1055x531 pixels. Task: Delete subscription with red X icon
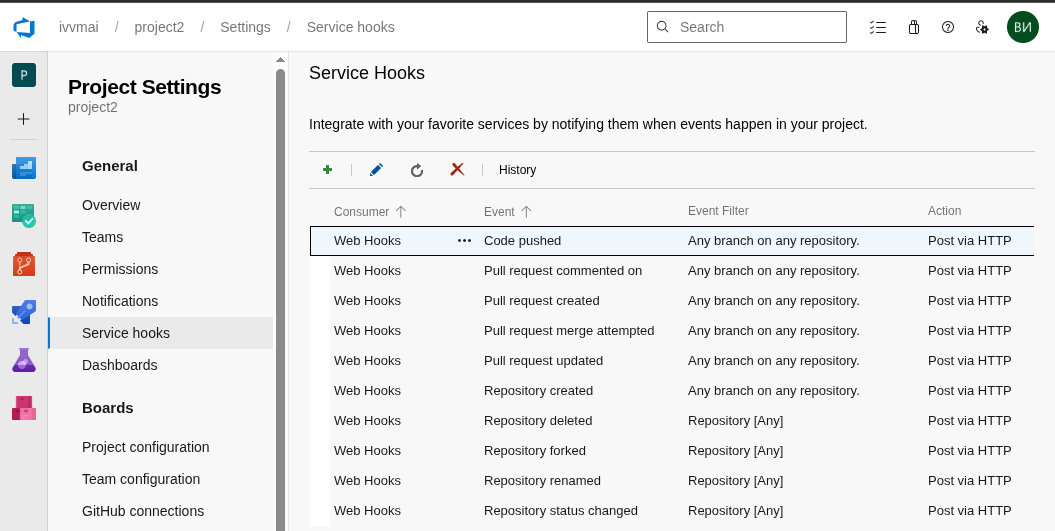[457, 170]
